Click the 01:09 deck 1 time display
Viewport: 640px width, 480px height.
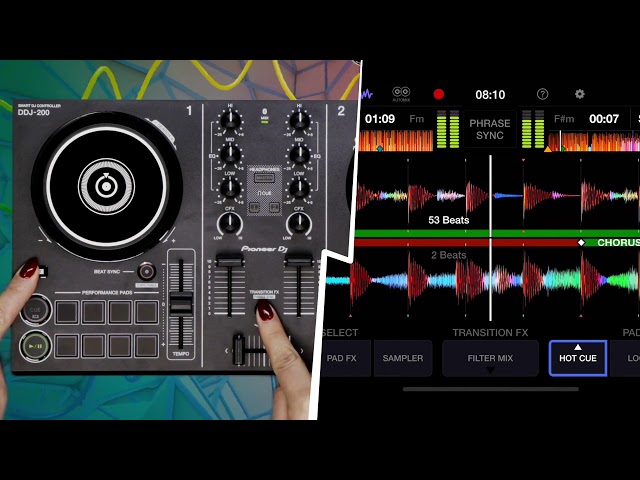380,119
